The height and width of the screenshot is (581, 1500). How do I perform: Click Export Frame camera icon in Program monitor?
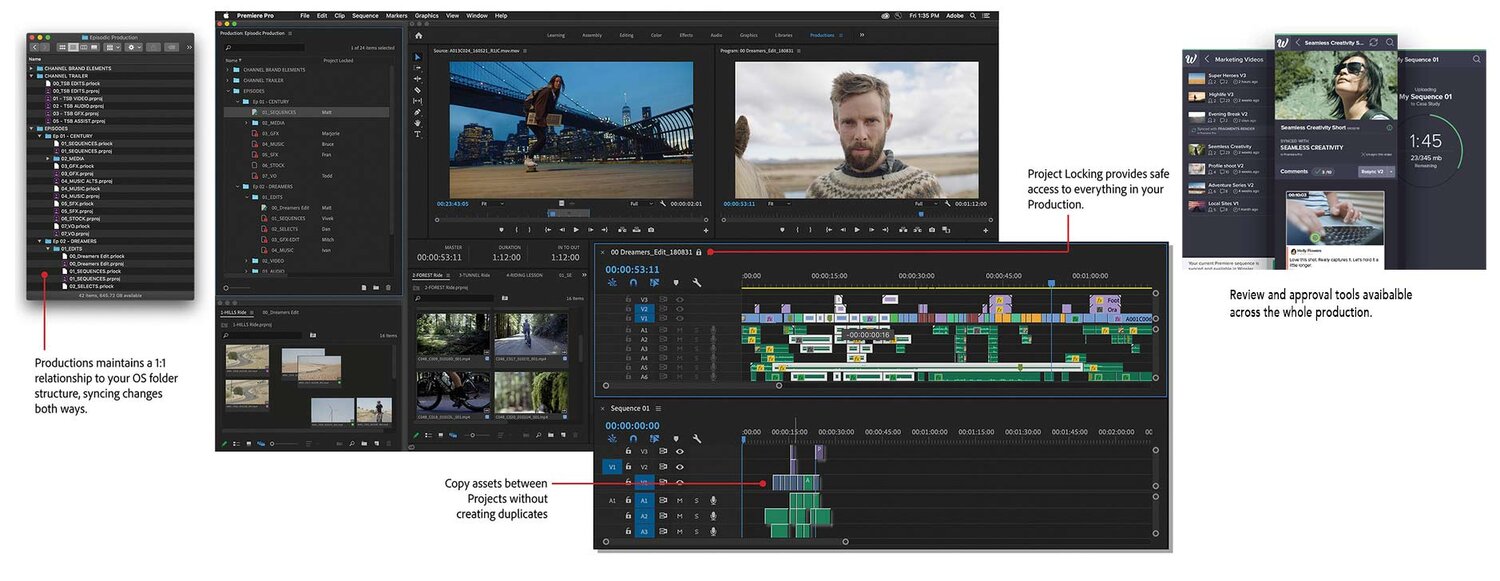931,229
